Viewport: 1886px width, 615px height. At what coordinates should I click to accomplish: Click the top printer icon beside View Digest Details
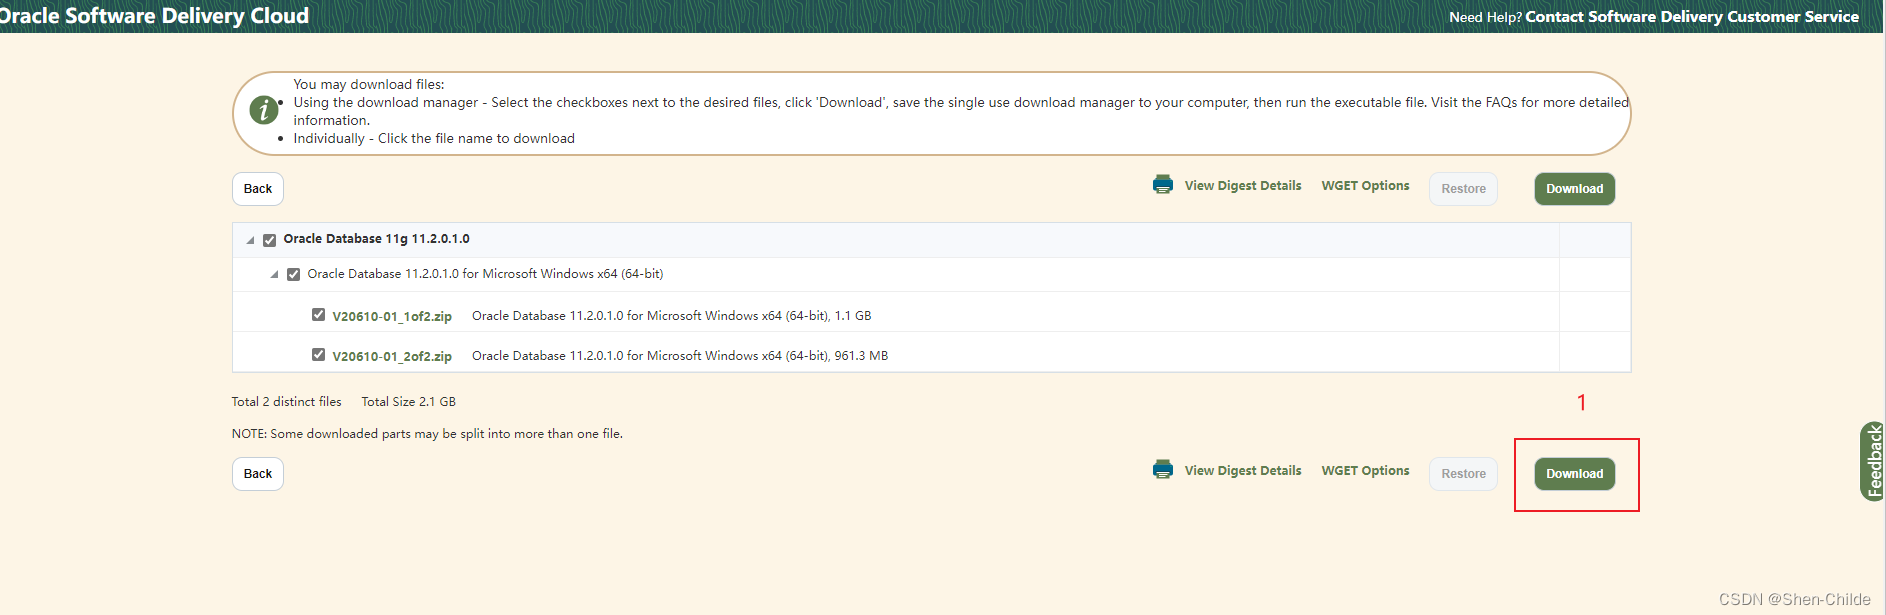(x=1162, y=185)
